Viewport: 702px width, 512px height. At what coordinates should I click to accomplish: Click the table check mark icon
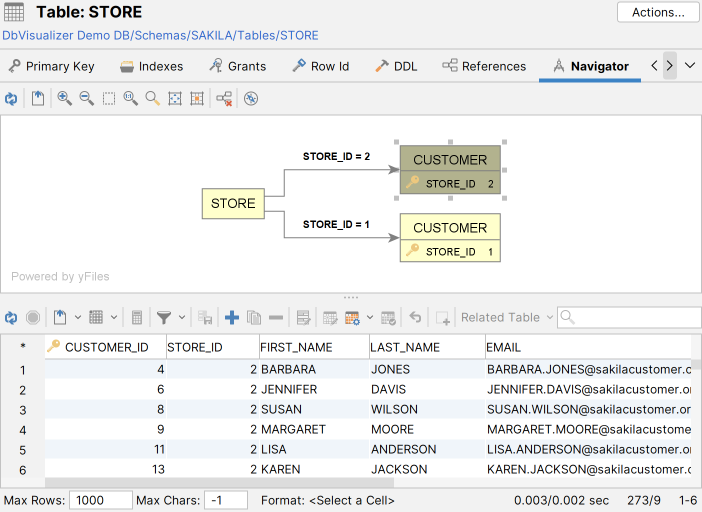388,318
